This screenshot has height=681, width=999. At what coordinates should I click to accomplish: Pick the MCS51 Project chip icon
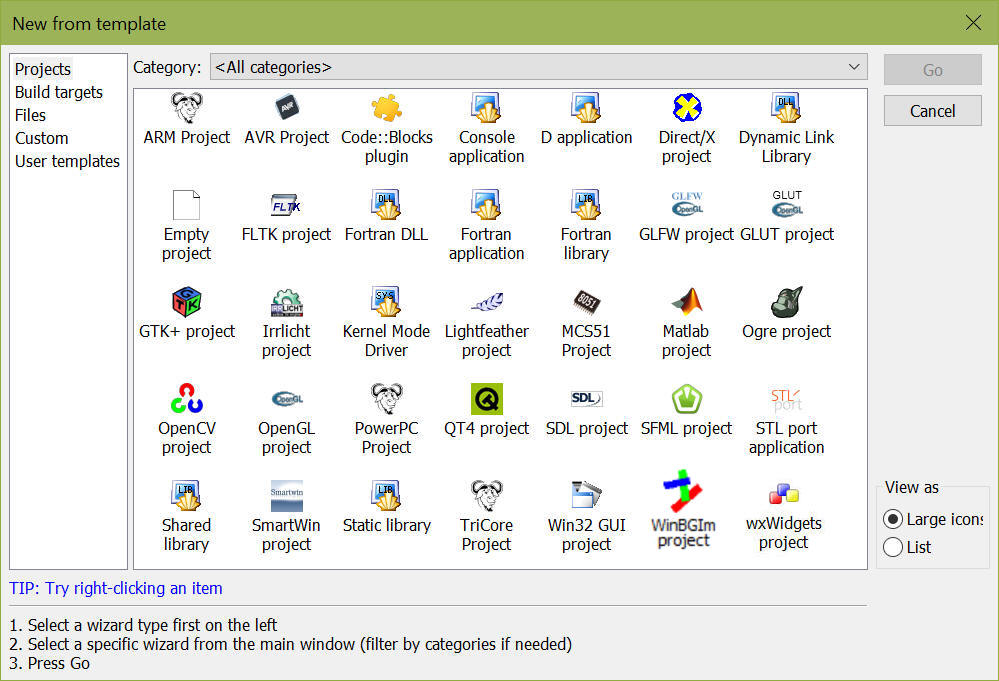[x=586, y=301]
